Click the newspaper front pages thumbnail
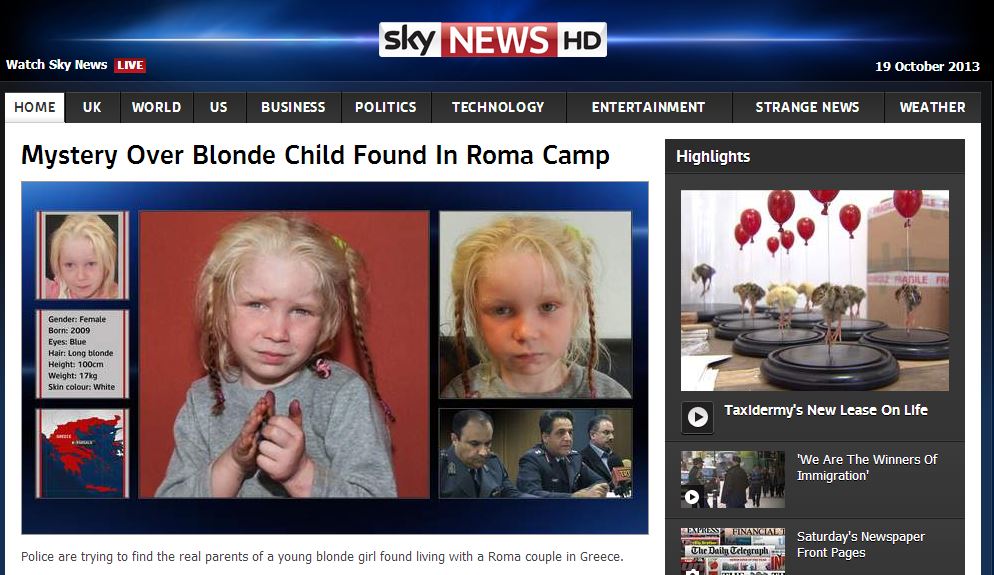Viewport: 994px width, 575px height. click(733, 552)
